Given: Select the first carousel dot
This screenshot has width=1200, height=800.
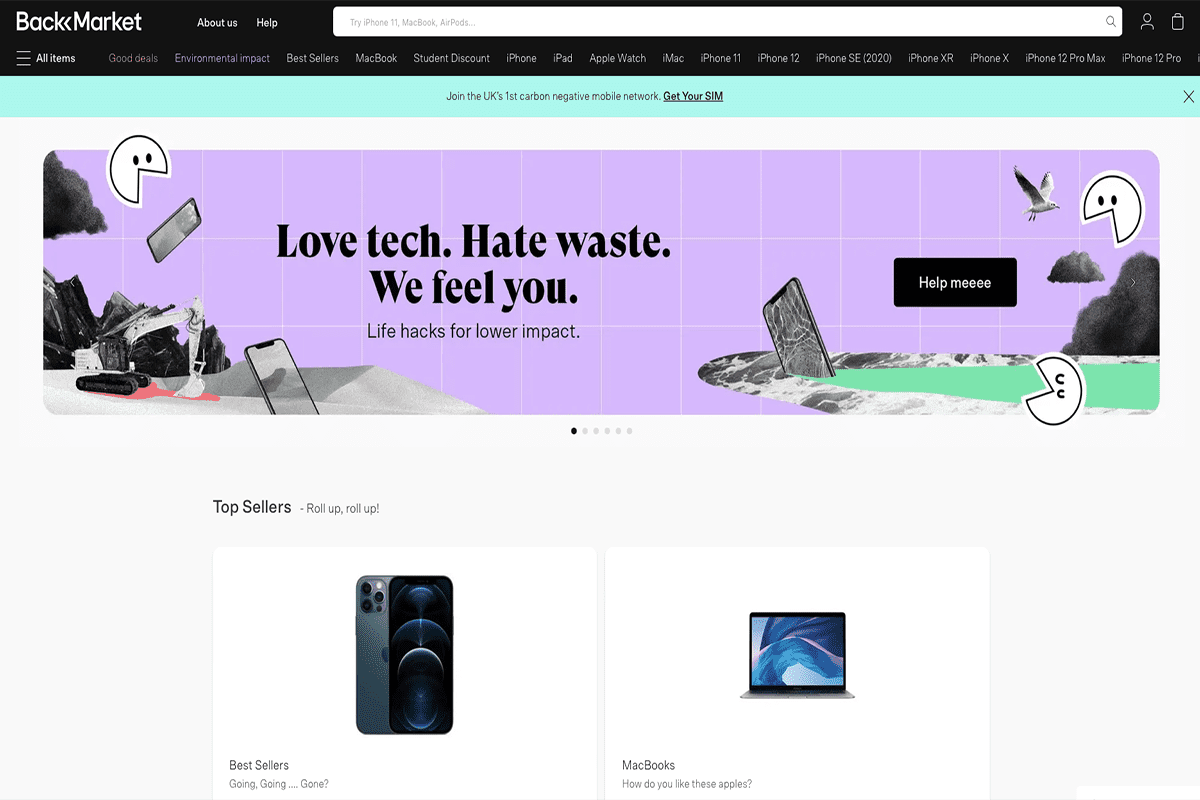Looking at the screenshot, I should click(574, 431).
